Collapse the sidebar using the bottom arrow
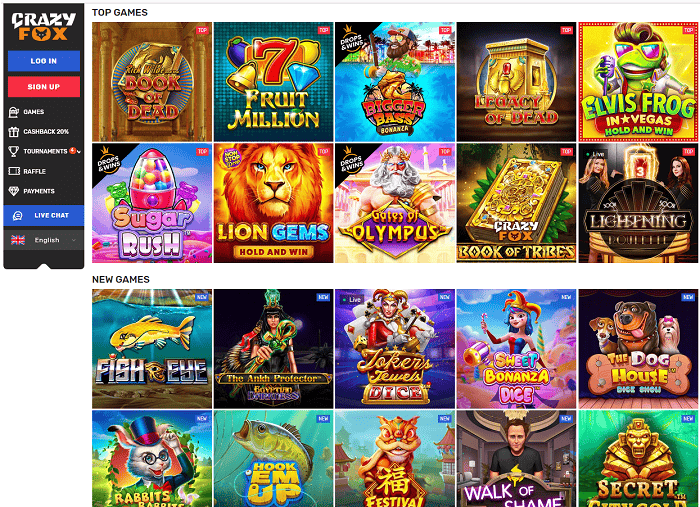Image resolution: width=700 pixels, height=507 pixels. (x=44, y=266)
